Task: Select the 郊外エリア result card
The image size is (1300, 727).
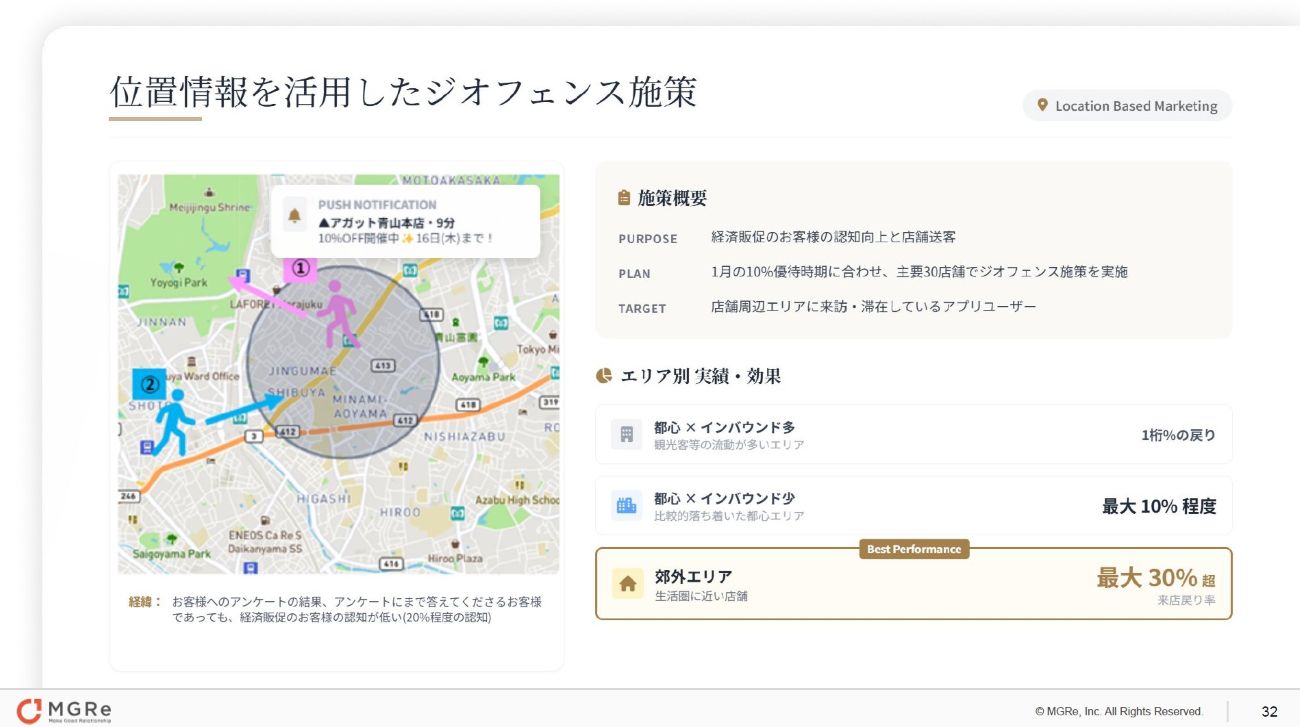Action: click(x=913, y=584)
